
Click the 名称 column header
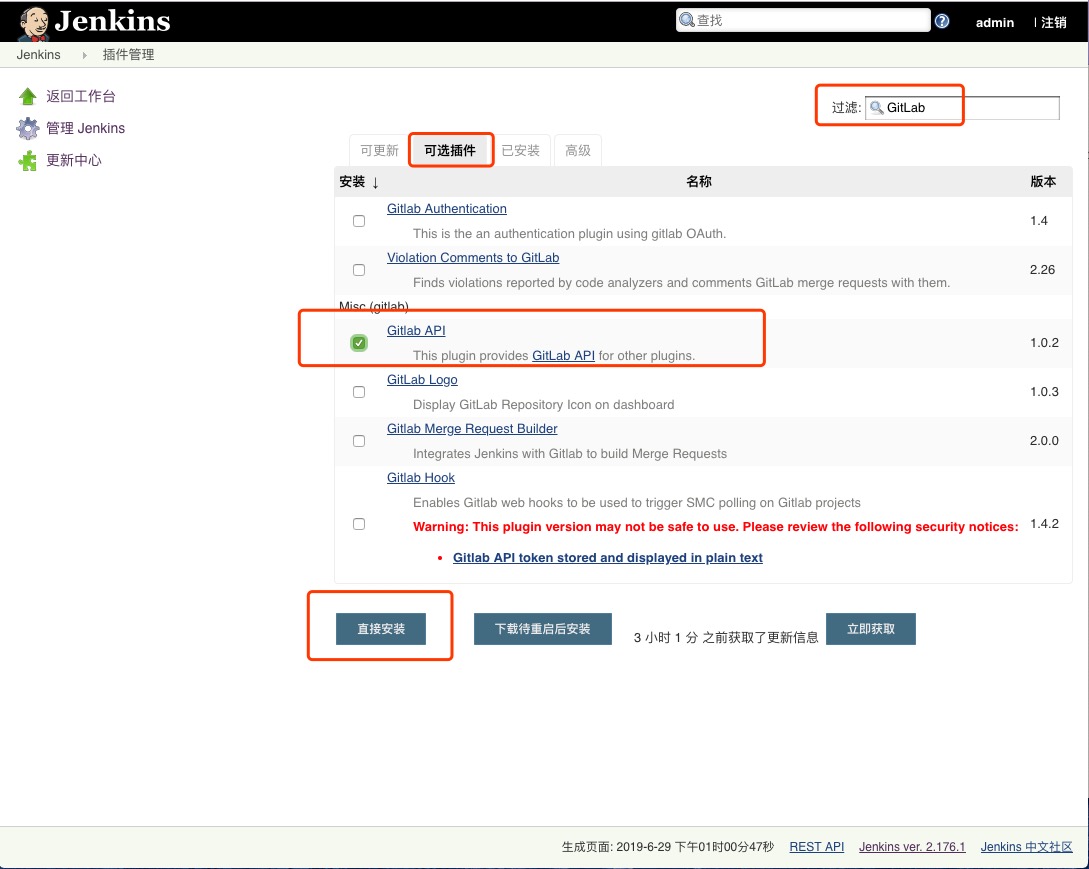coord(699,182)
